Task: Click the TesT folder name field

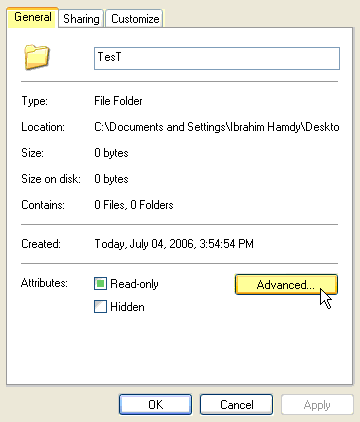Action: click(x=217, y=59)
